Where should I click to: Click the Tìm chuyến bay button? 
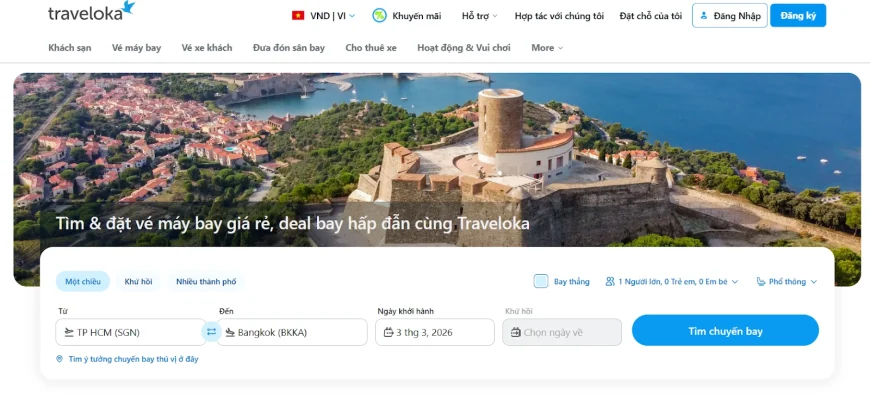[x=725, y=331]
